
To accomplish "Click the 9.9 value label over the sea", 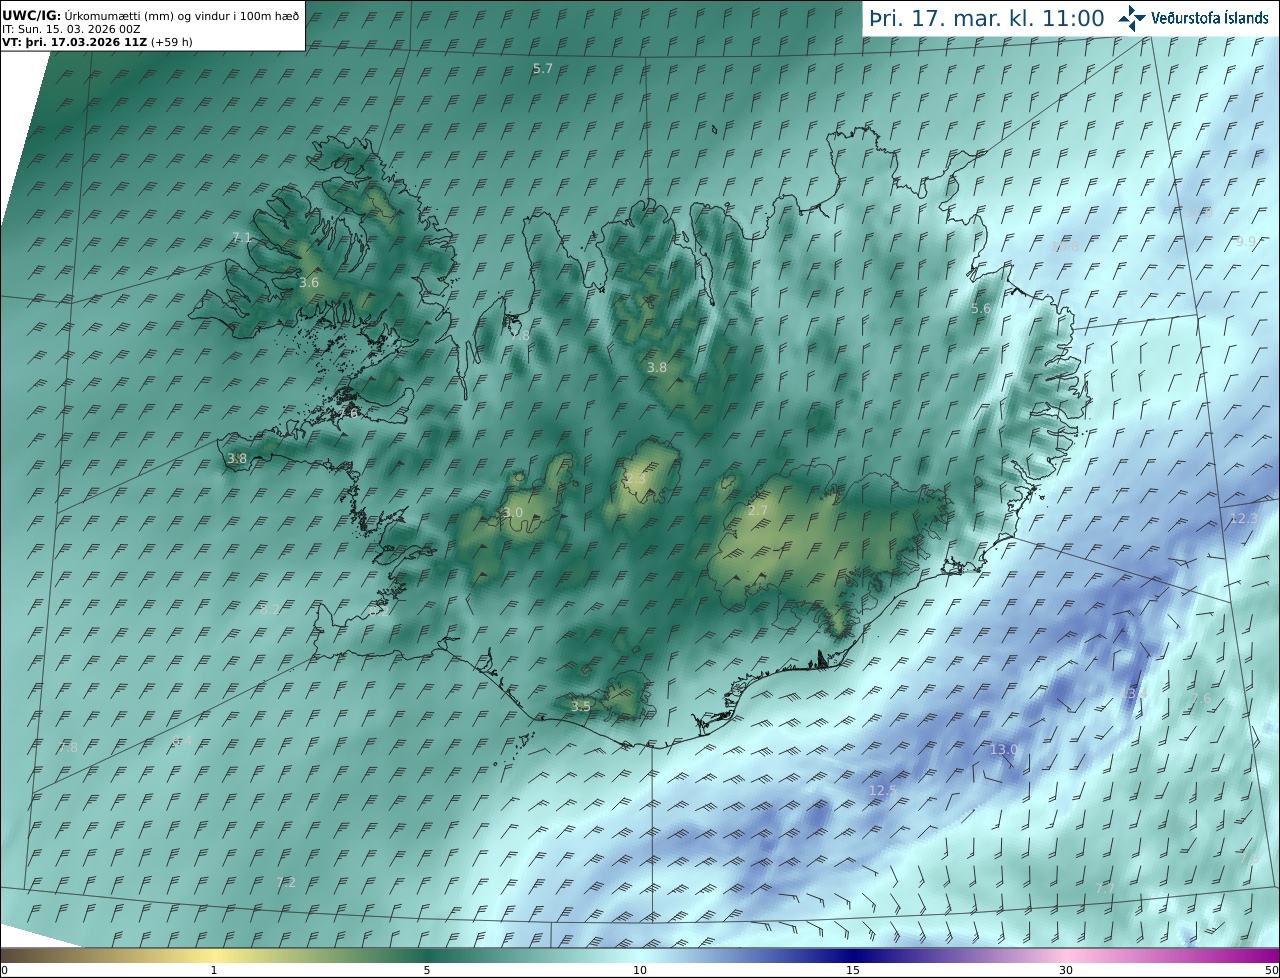I will click(x=1246, y=242).
